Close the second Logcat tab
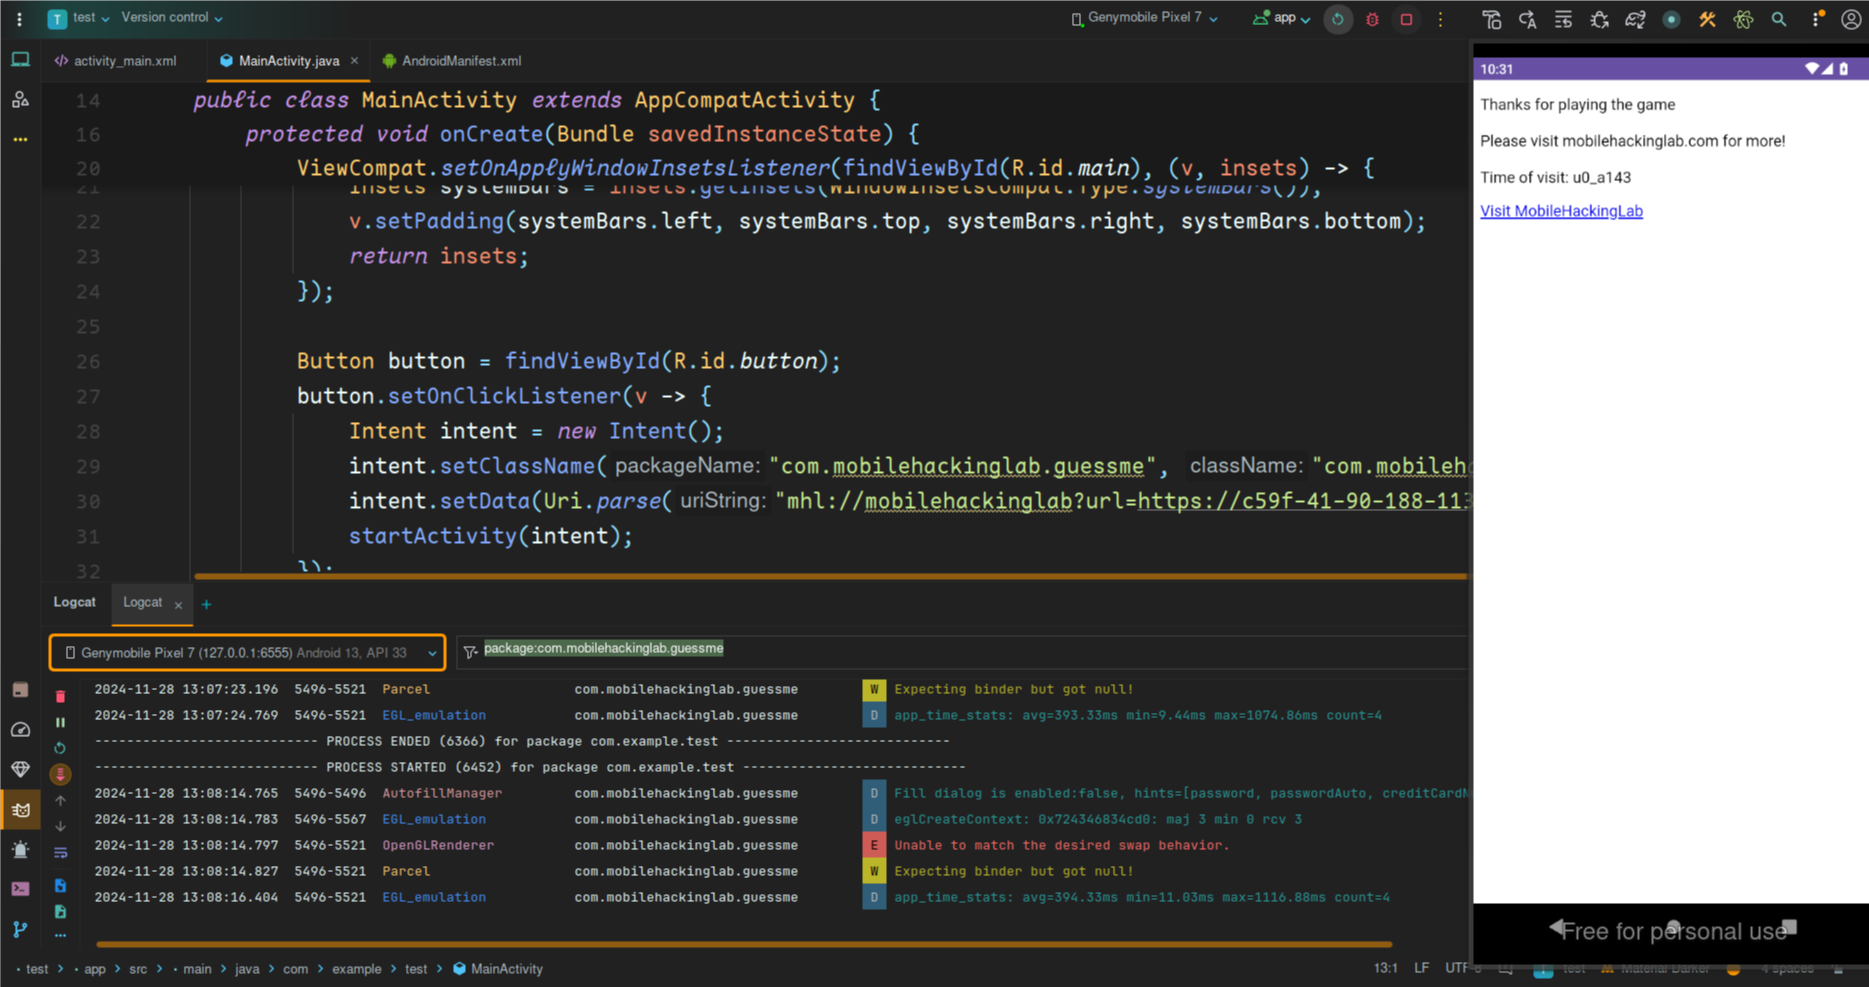This screenshot has width=1869, height=987. point(178,604)
